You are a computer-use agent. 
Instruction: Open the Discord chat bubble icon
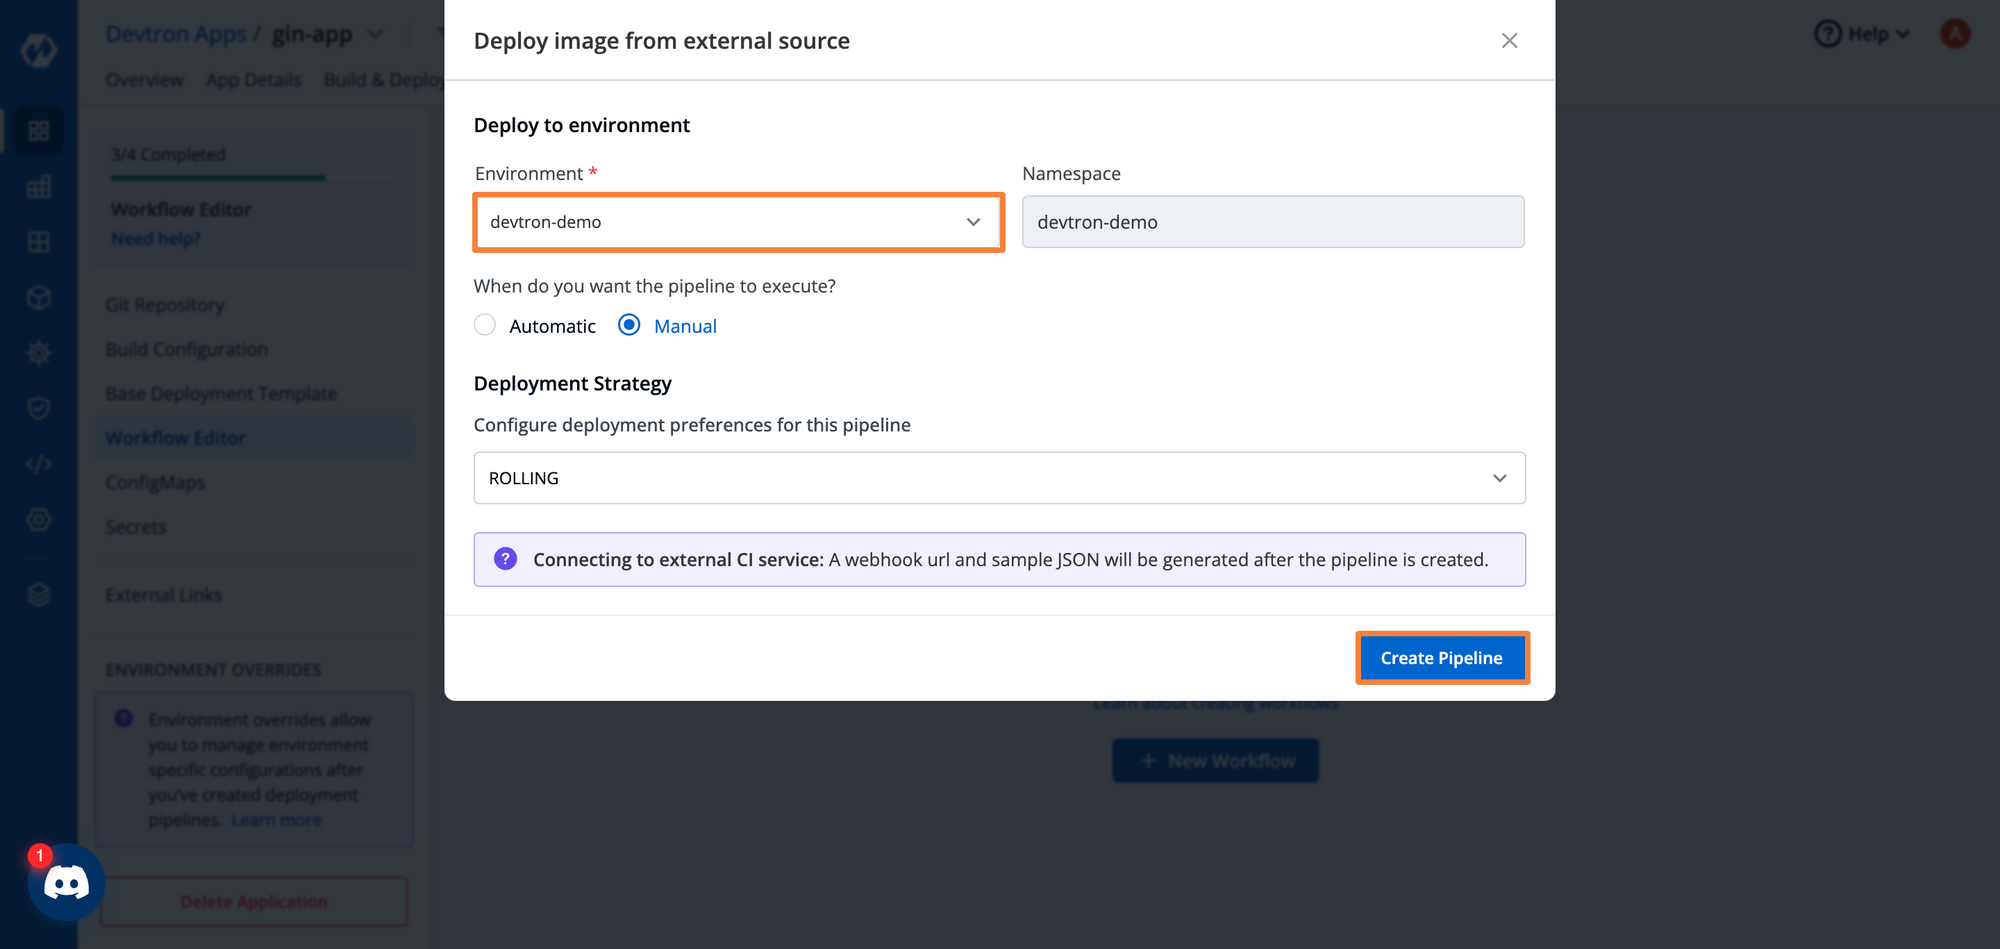pyautogui.click(x=66, y=882)
